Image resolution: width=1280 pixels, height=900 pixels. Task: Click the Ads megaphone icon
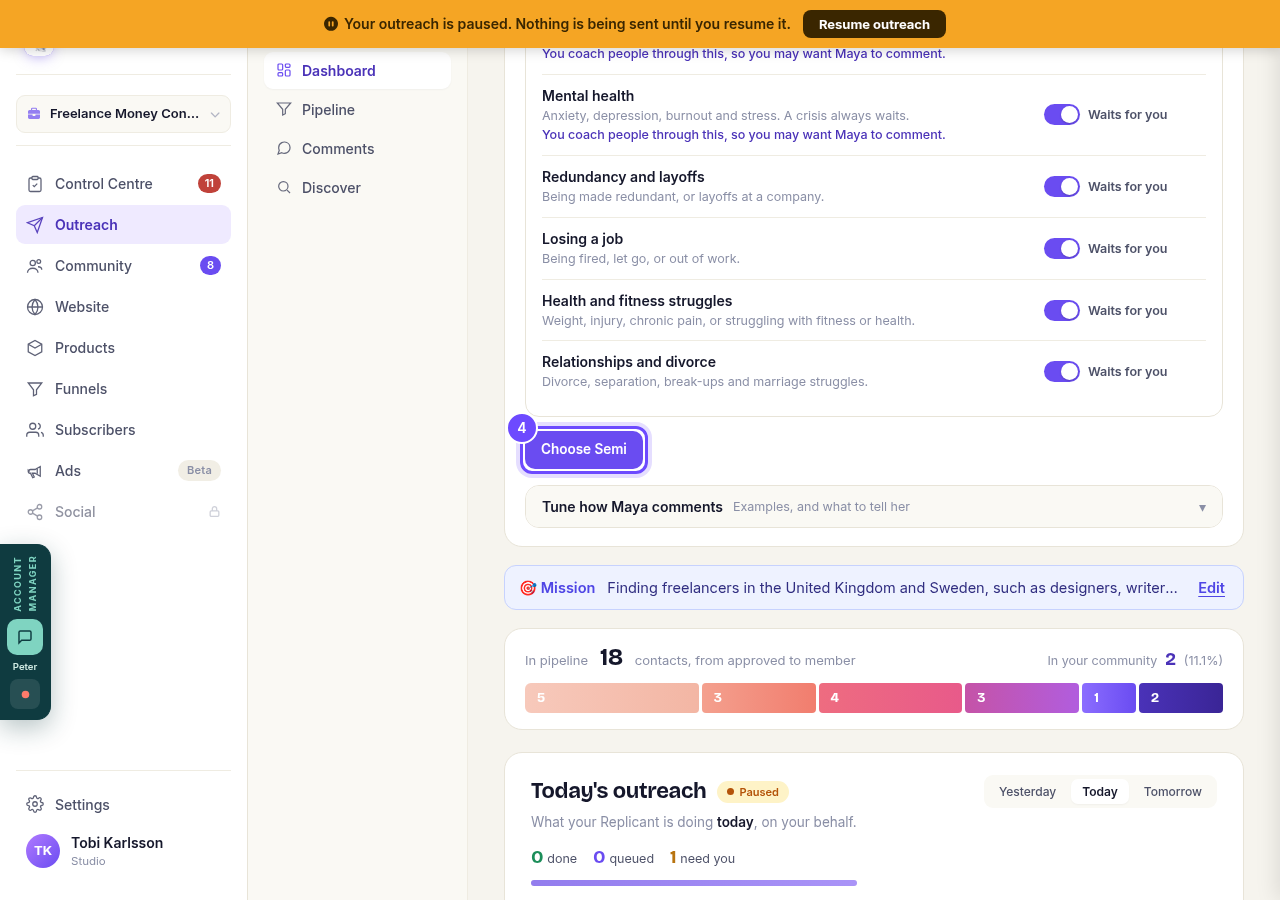pyautogui.click(x=35, y=471)
